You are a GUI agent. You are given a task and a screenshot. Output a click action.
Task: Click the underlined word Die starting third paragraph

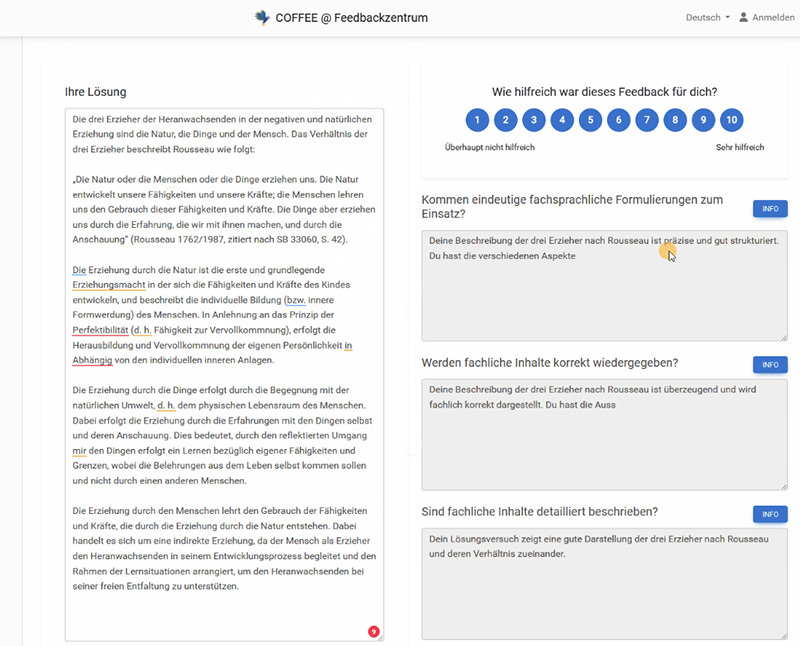click(79, 270)
